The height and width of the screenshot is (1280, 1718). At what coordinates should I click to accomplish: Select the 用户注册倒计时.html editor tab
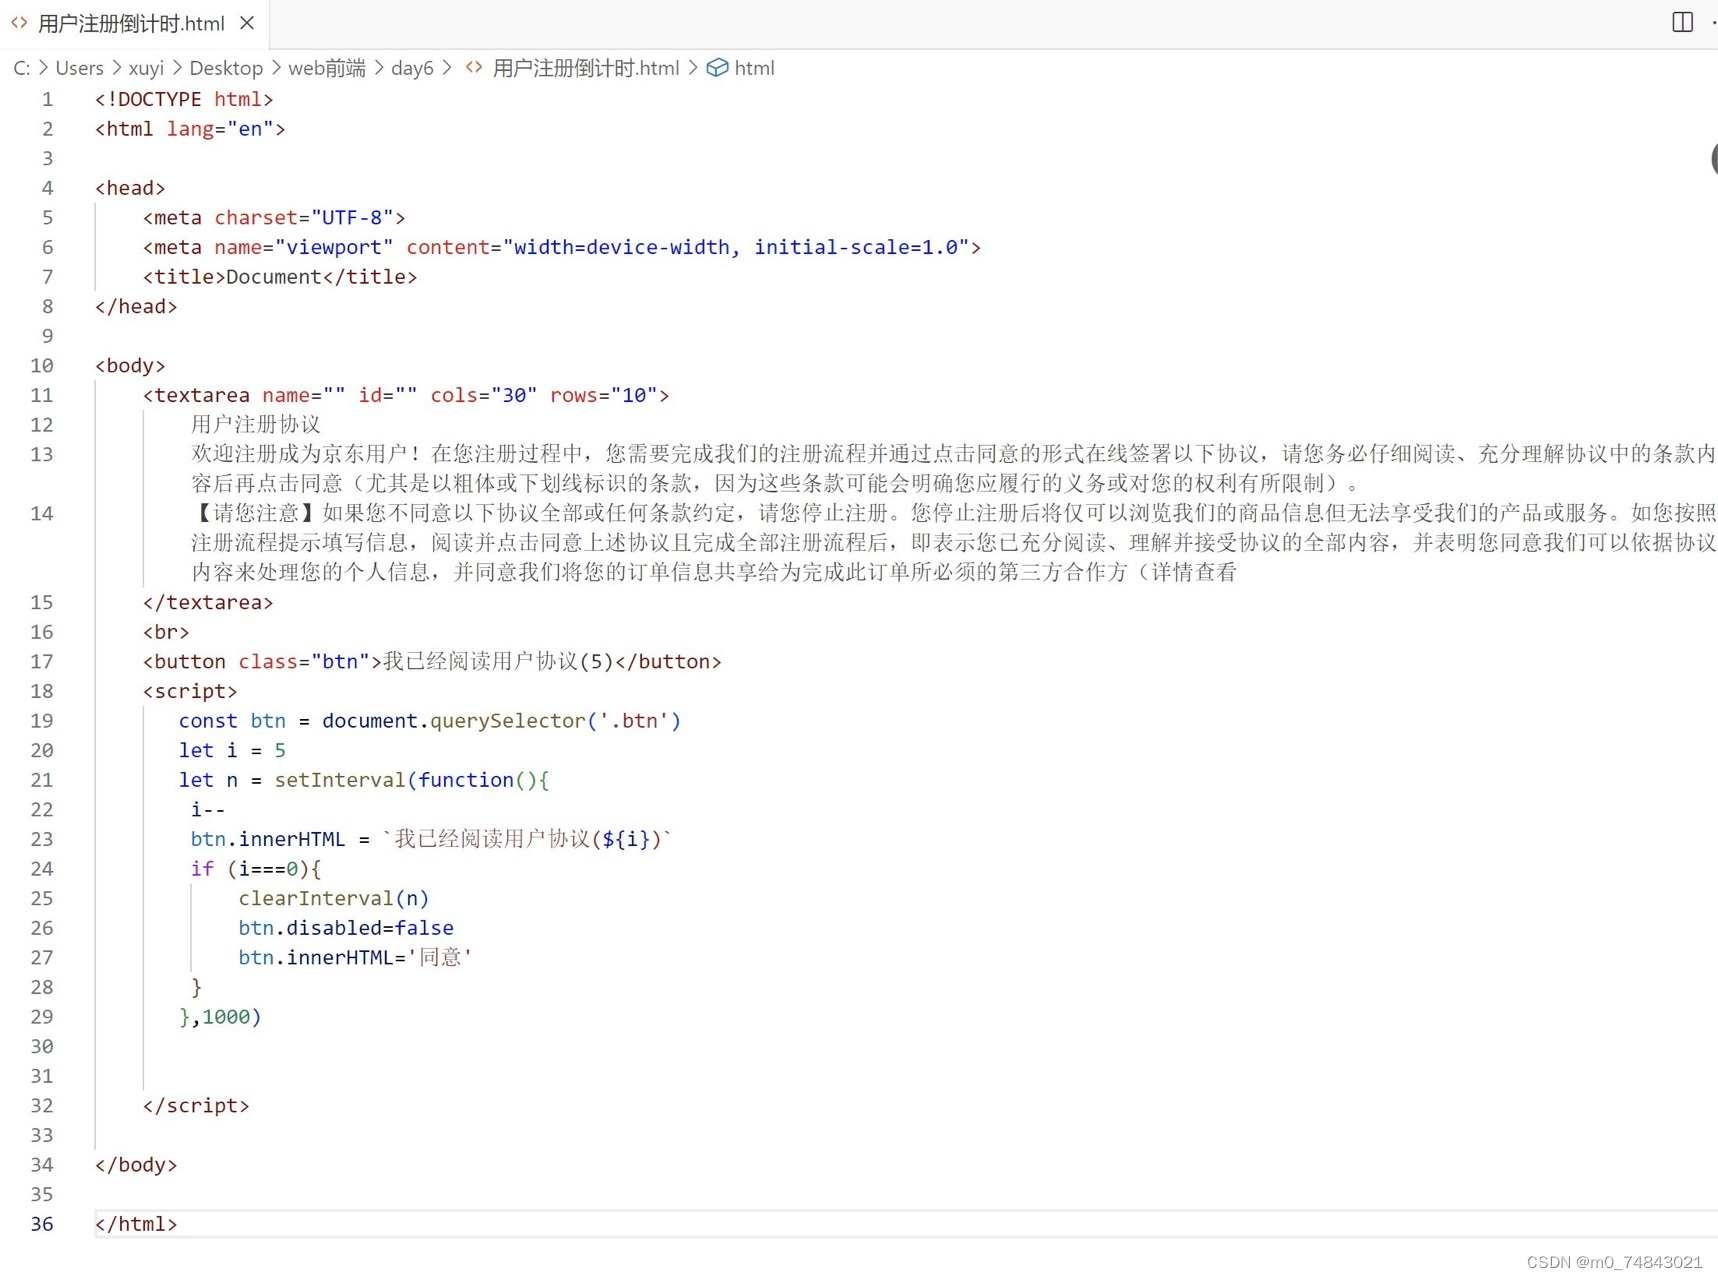click(133, 23)
